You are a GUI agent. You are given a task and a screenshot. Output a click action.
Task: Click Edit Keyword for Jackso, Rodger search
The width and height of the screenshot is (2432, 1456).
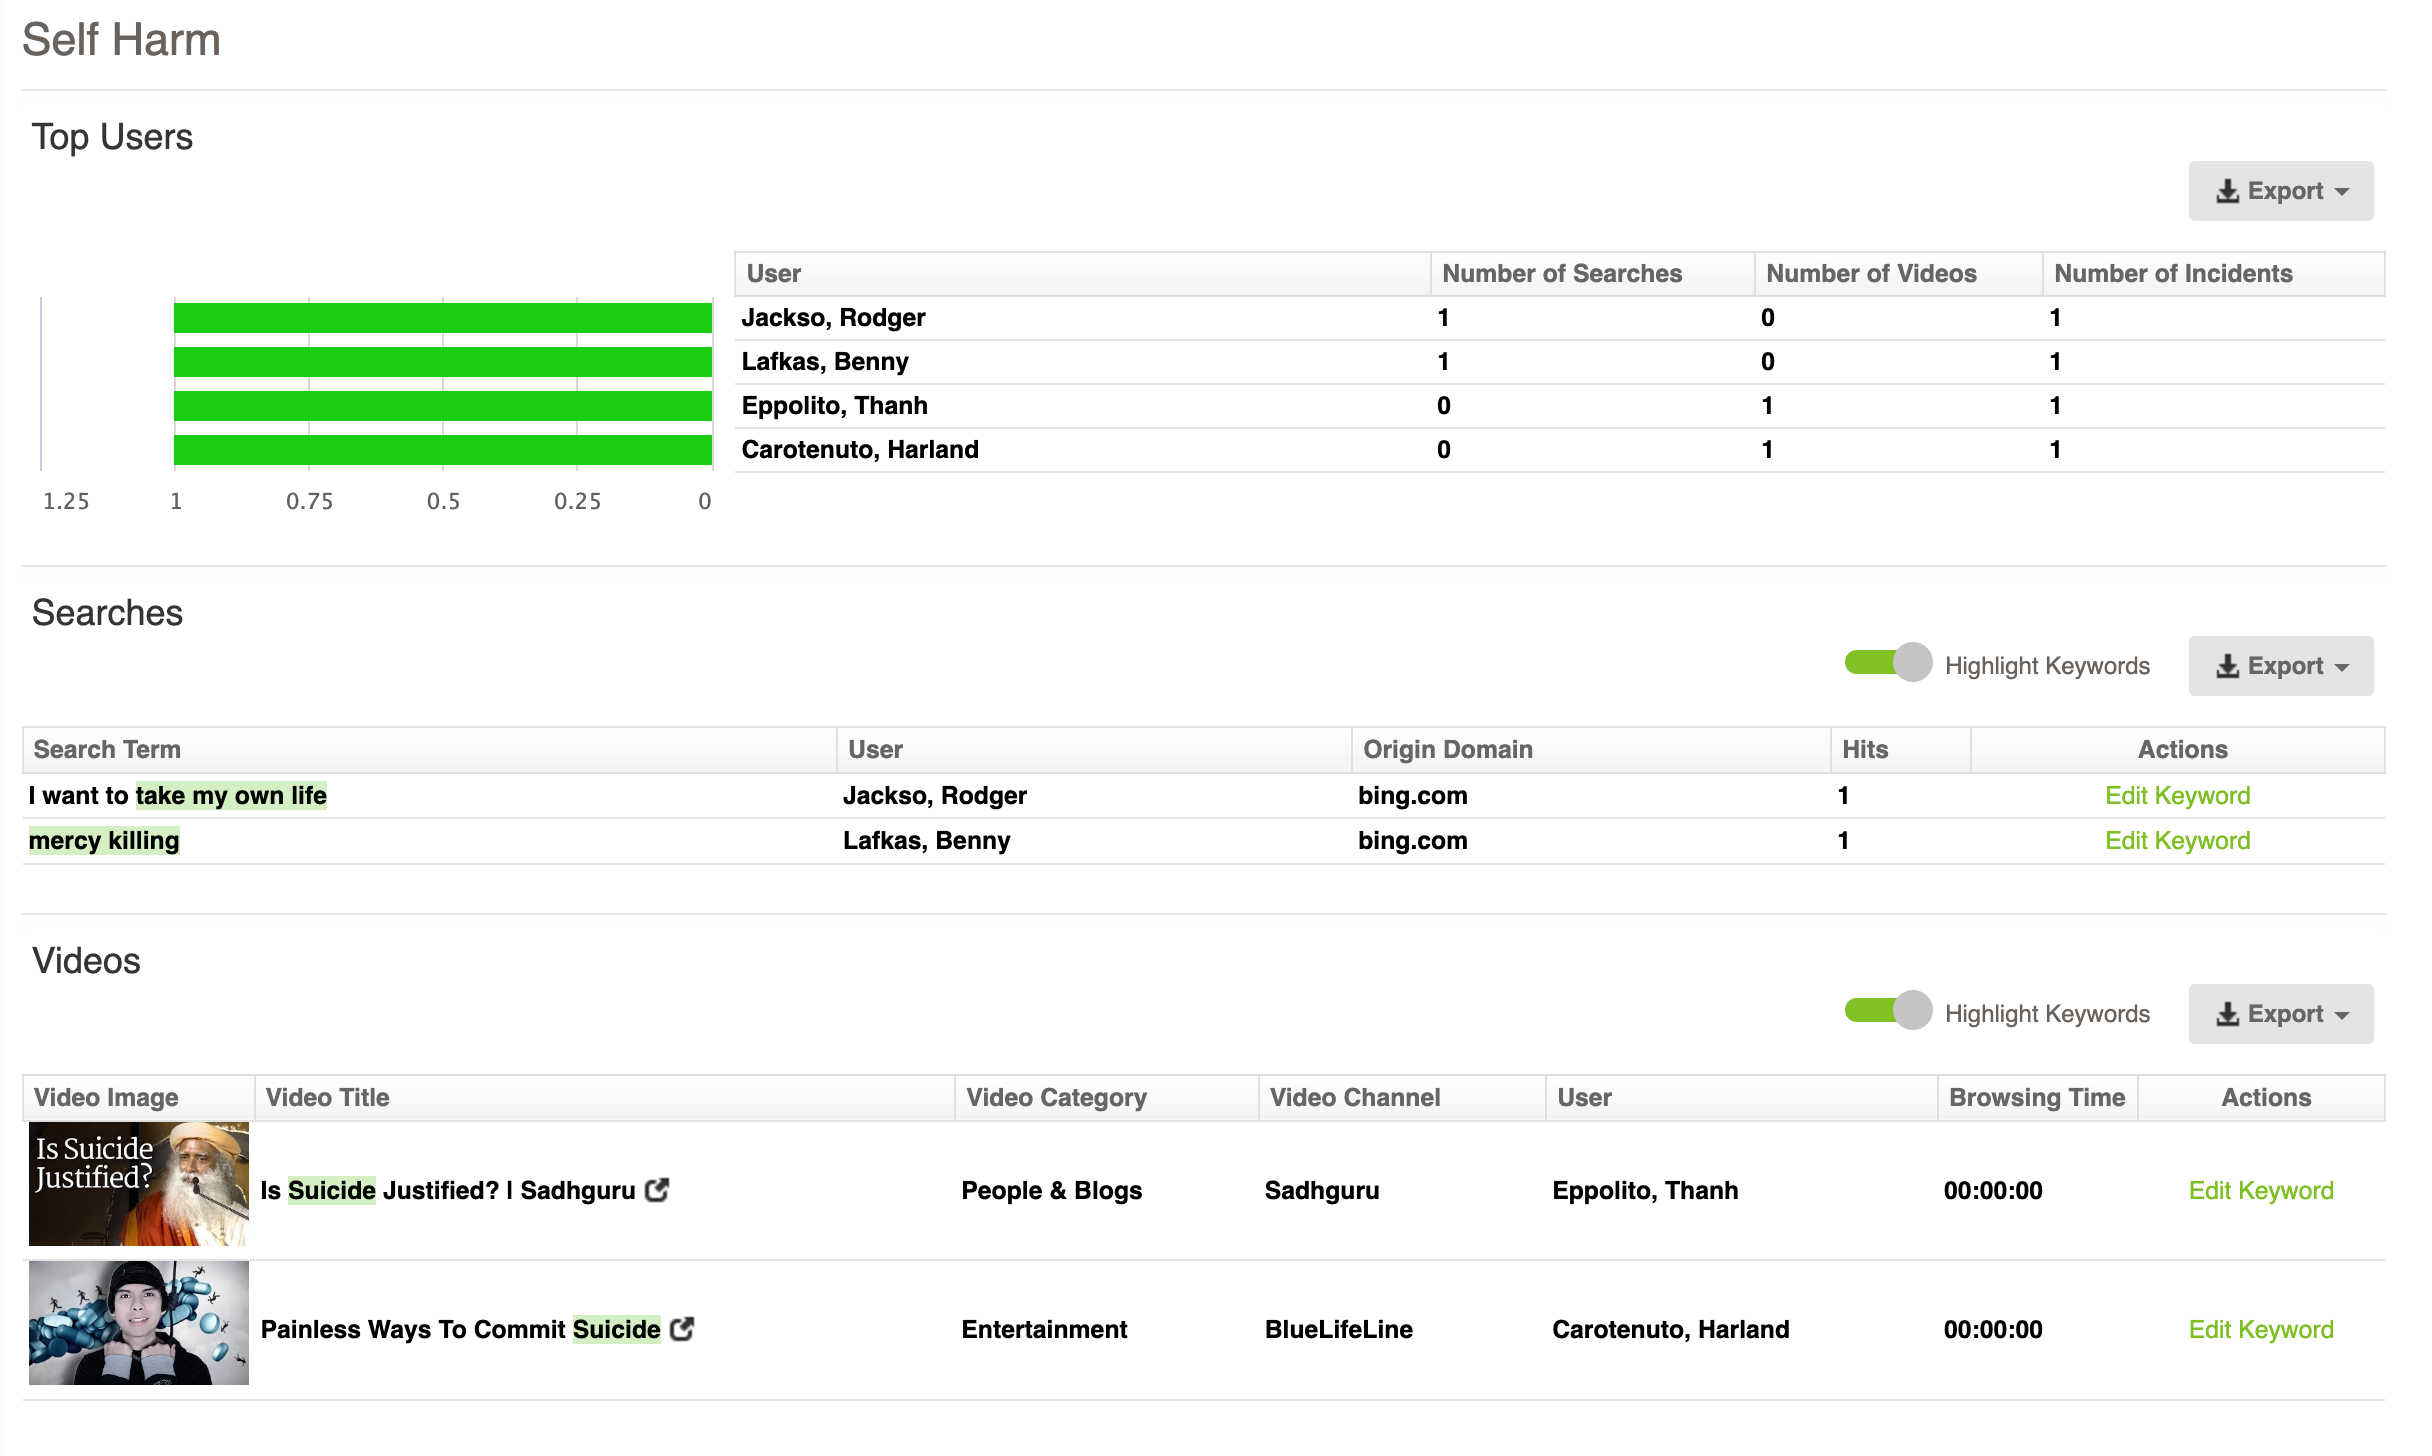click(2177, 796)
